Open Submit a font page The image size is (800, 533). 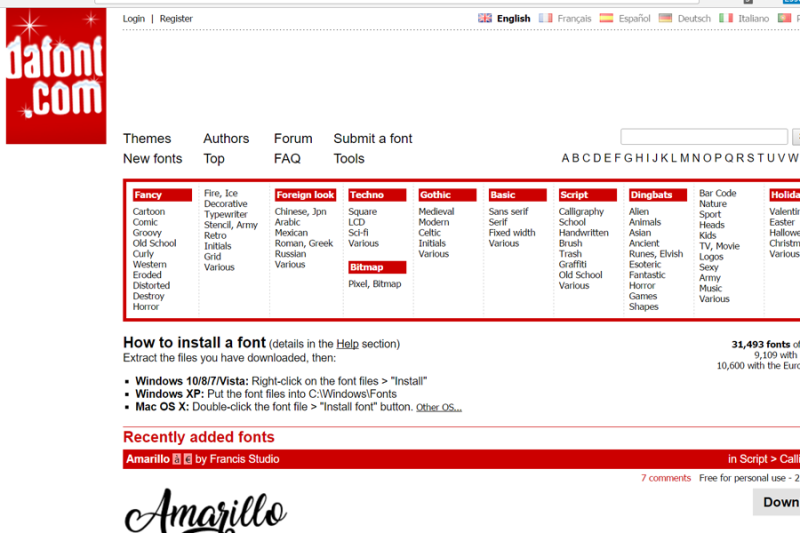pos(373,138)
